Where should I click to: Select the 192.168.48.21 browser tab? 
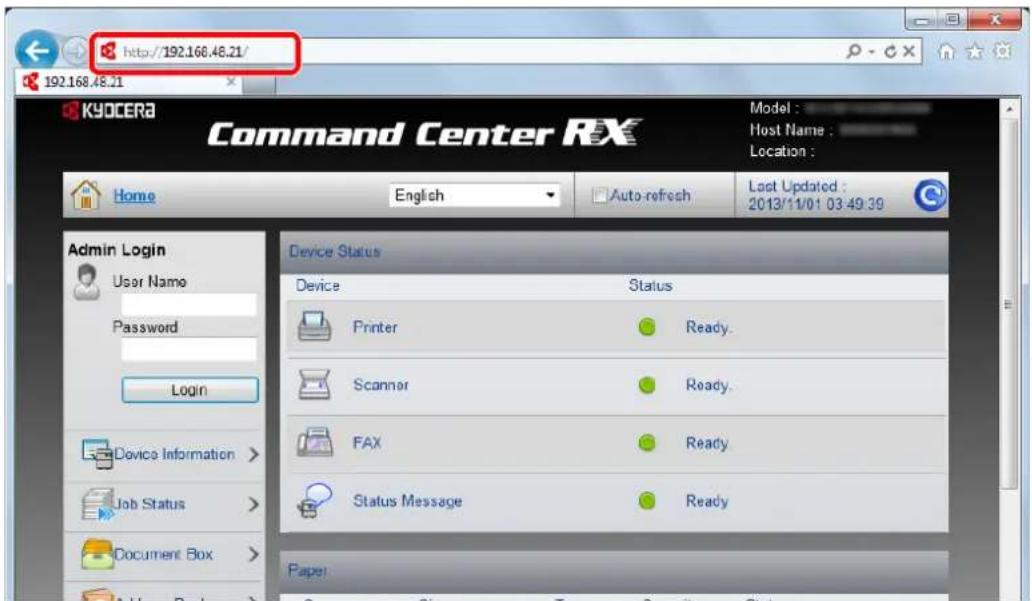click(x=128, y=82)
